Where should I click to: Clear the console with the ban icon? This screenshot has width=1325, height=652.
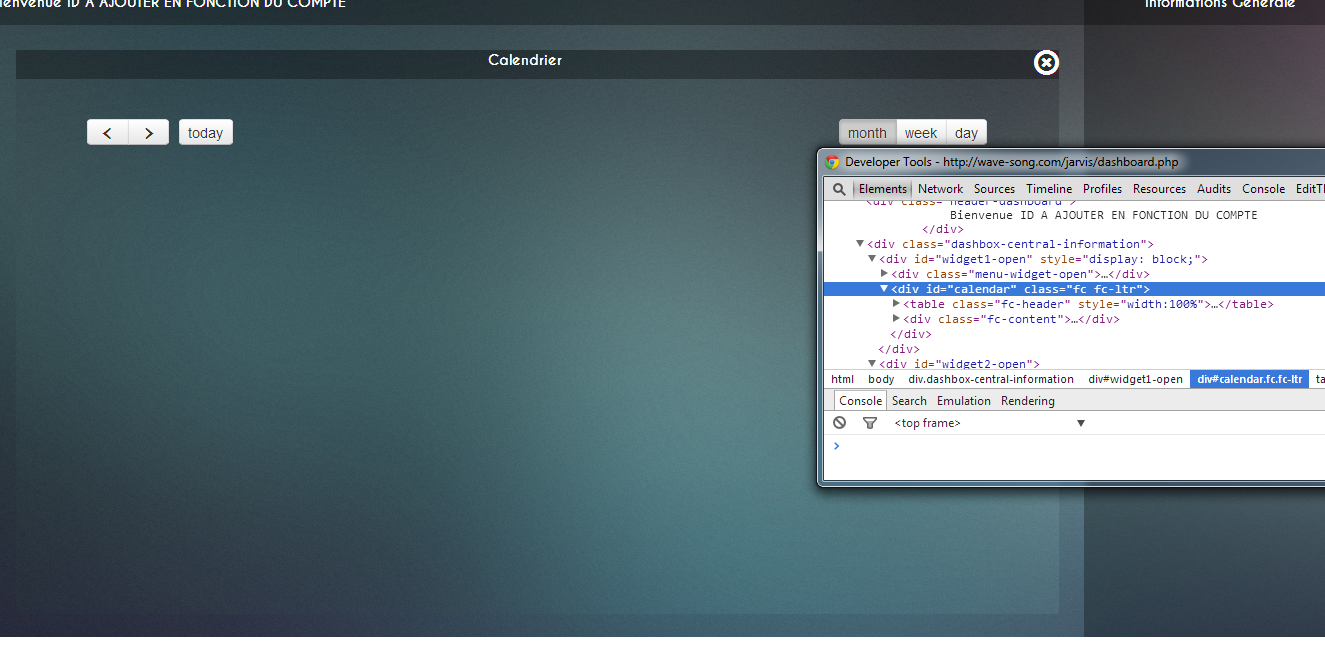click(840, 423)
